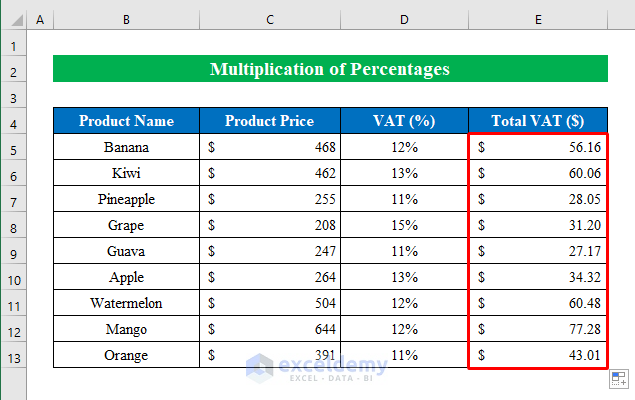Select the Total VAT cell 77.28
The width and height of the screenshot is (635, 400).
click(538, 329)
